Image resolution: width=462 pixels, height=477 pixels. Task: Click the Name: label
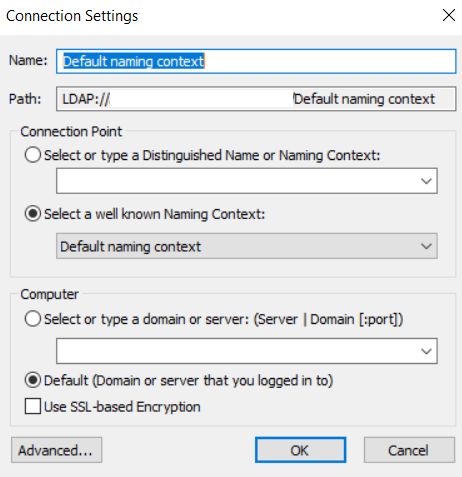tap(28, 60)
